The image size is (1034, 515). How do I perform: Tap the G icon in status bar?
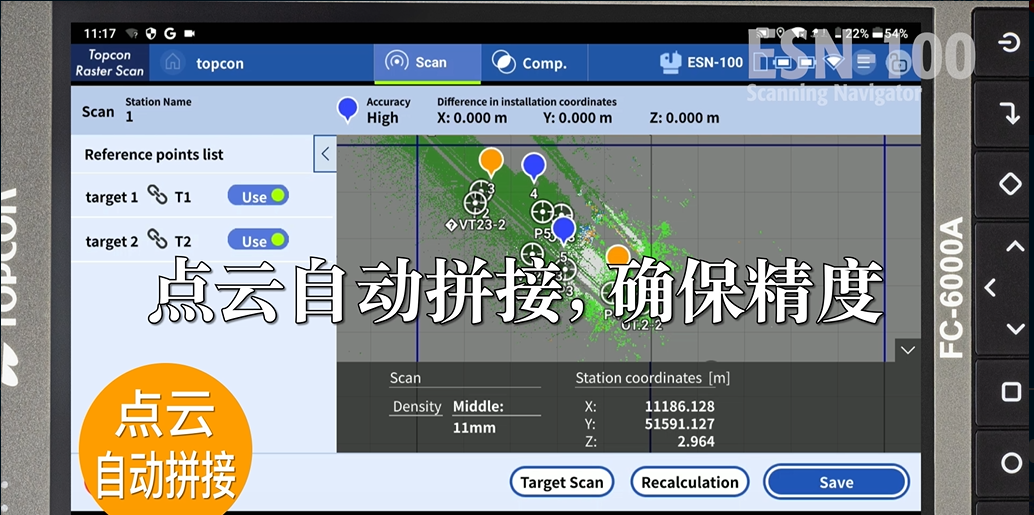click(x=169, y=33)
